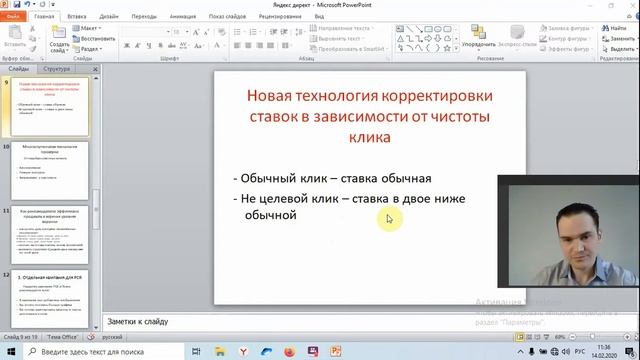Screen dimensions: 640x360
Task: Click Выделить select button
Action: pyautogui.click(x=620, y=49)
